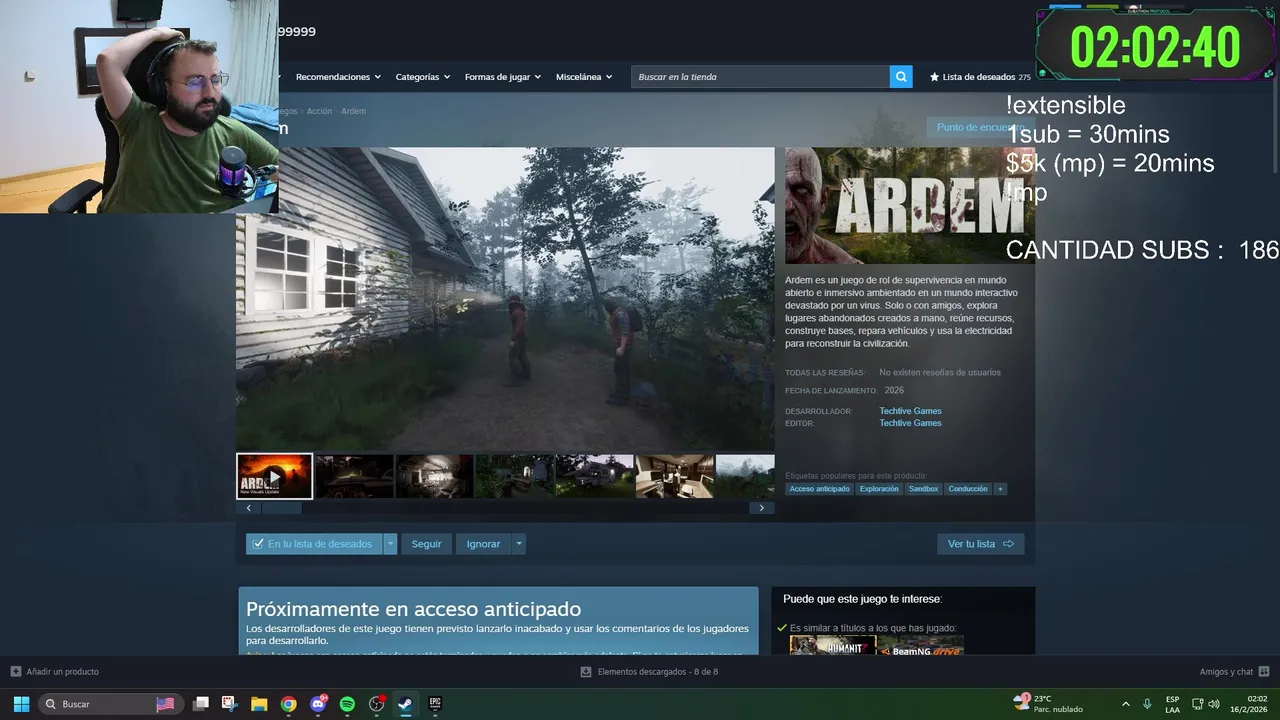This screenshot has height=720, width=1280.
Task: Click the volume speaker icon in the tray
Action: point(1214,704)
